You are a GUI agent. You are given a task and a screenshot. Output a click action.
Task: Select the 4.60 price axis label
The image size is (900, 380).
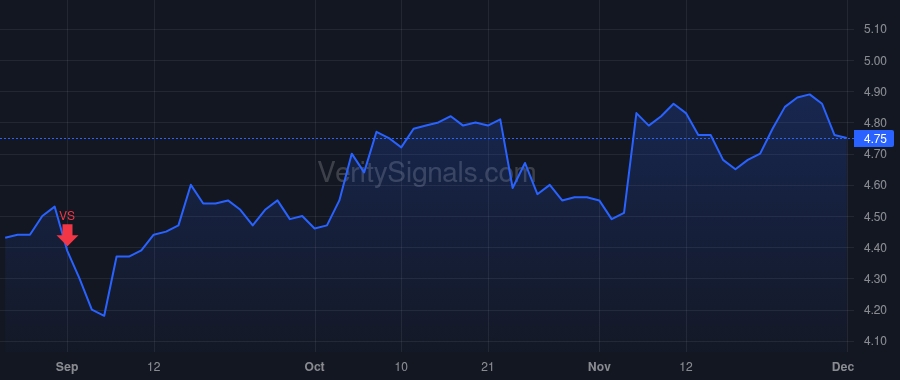tap(875, 185)
